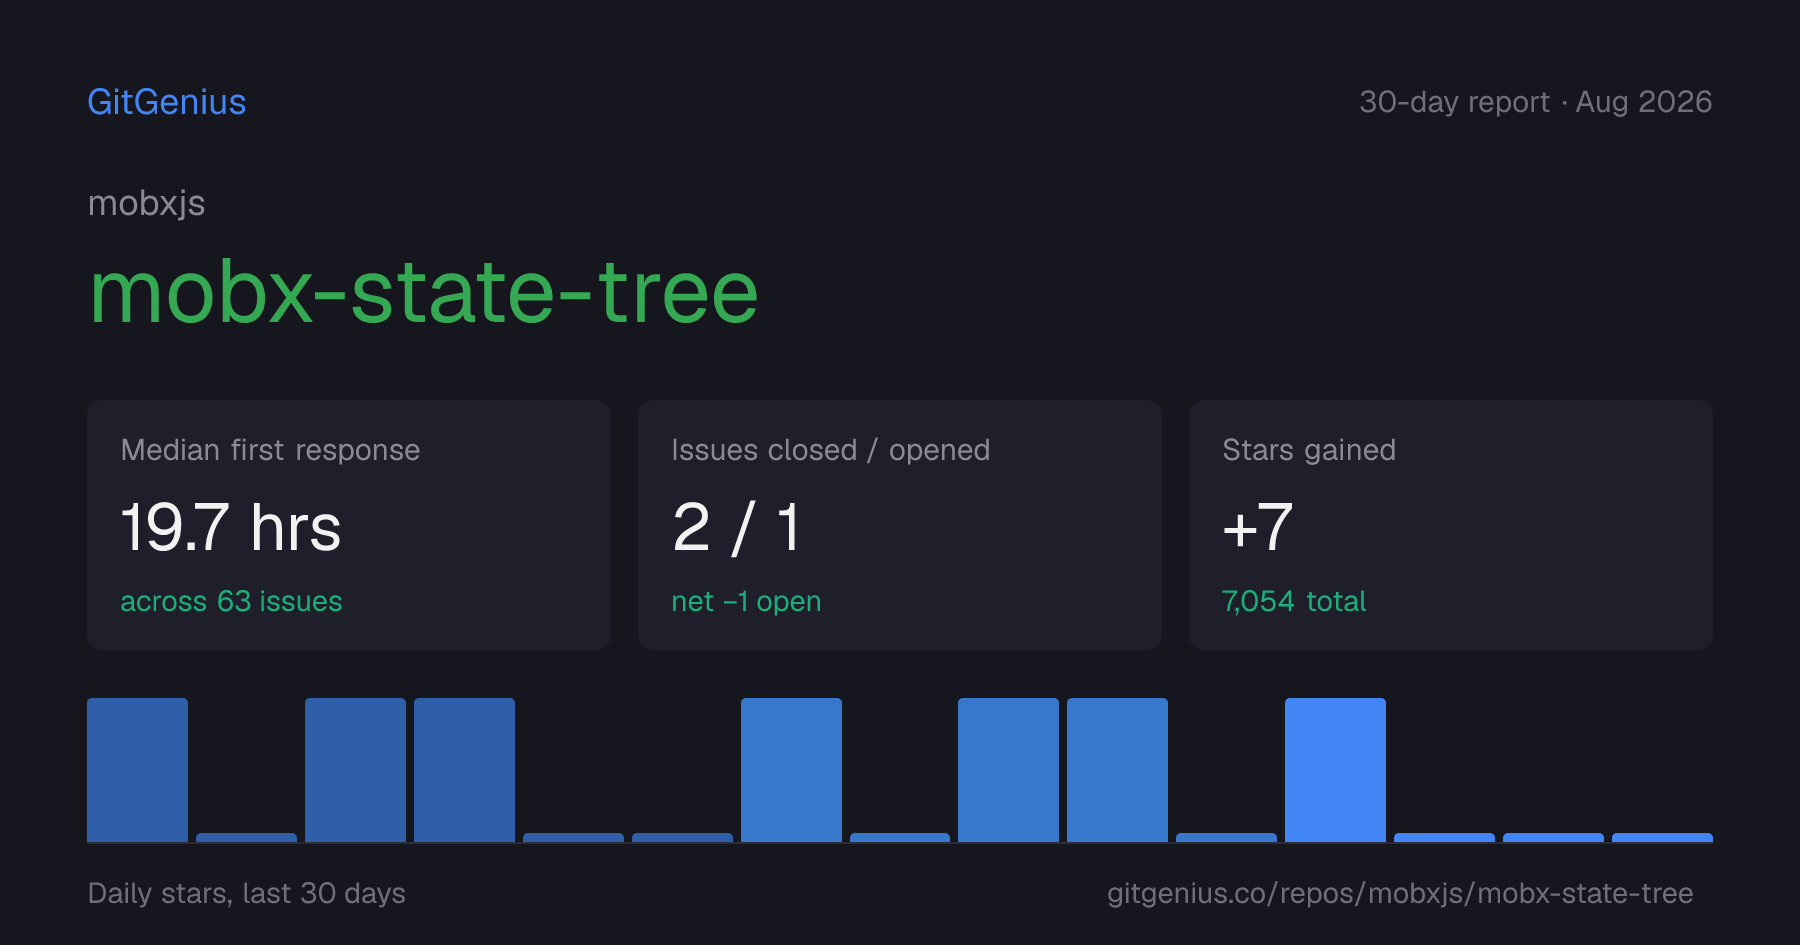Select the 7,054 total text

pyautogui.click(x=1294, y=601)
